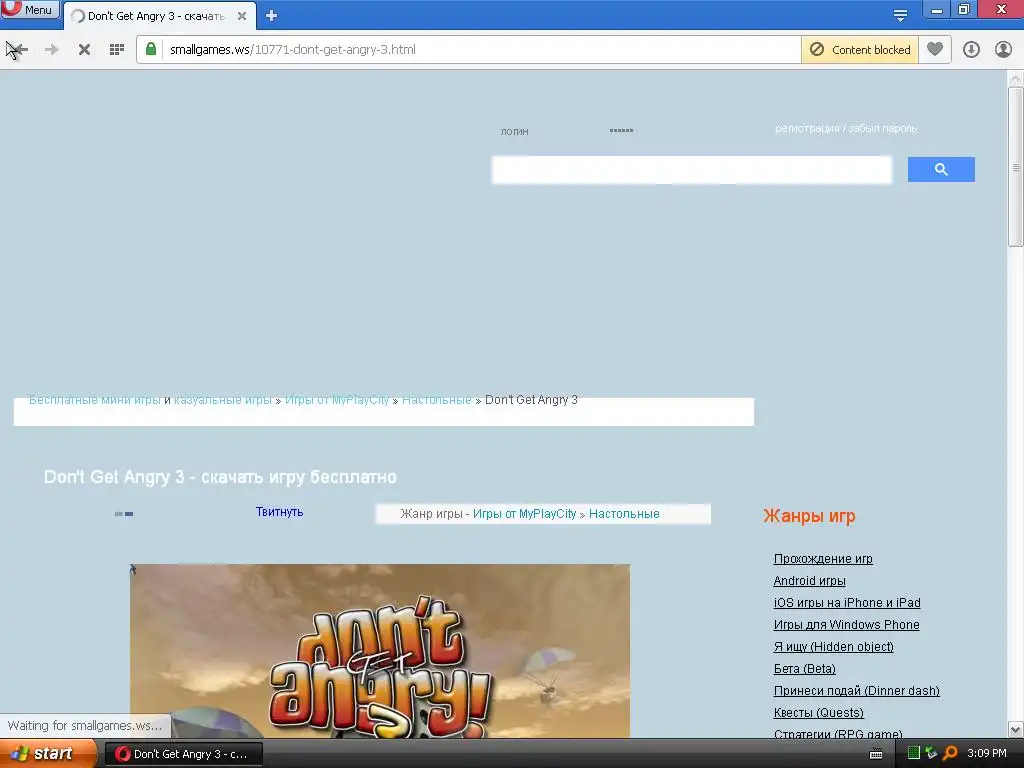
Task: Add page to bookmarks with heart icon
Action: (935, 50)
